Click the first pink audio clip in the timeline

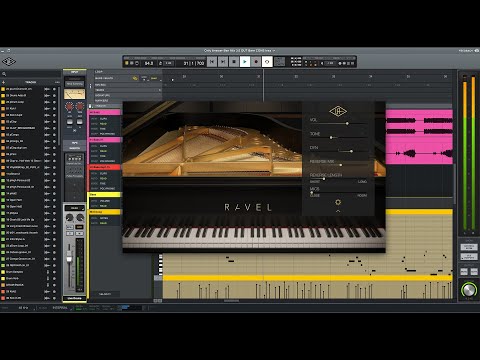point(419,123)
